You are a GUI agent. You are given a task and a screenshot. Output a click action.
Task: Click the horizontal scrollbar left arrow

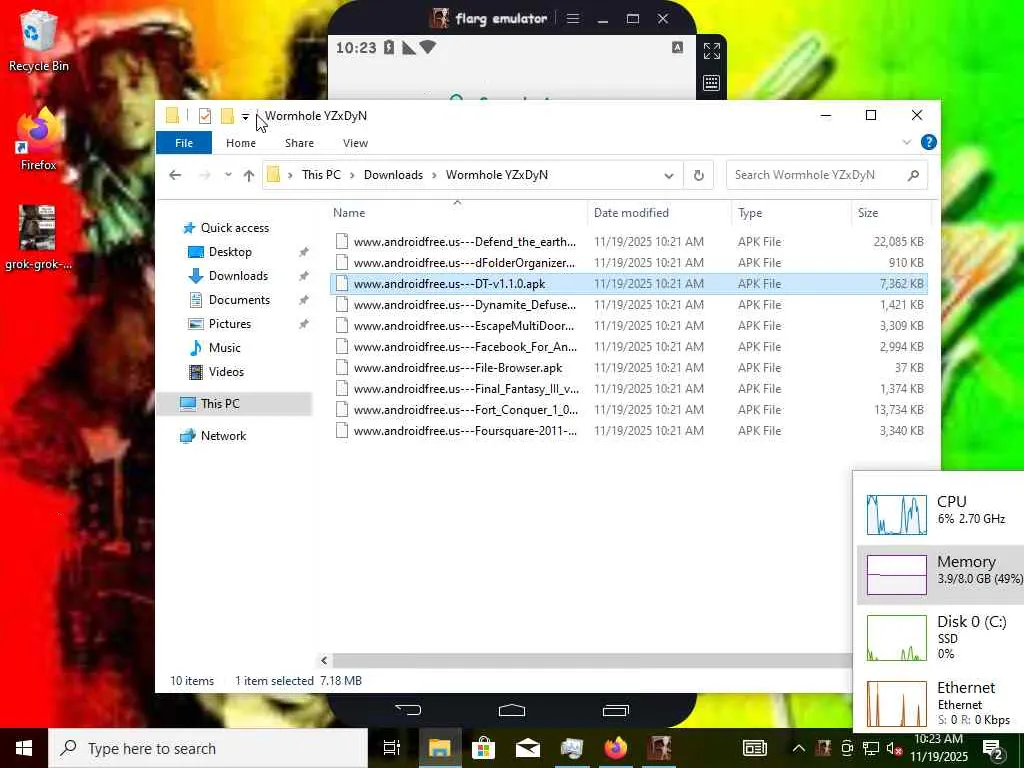click(x=324, y=660)
